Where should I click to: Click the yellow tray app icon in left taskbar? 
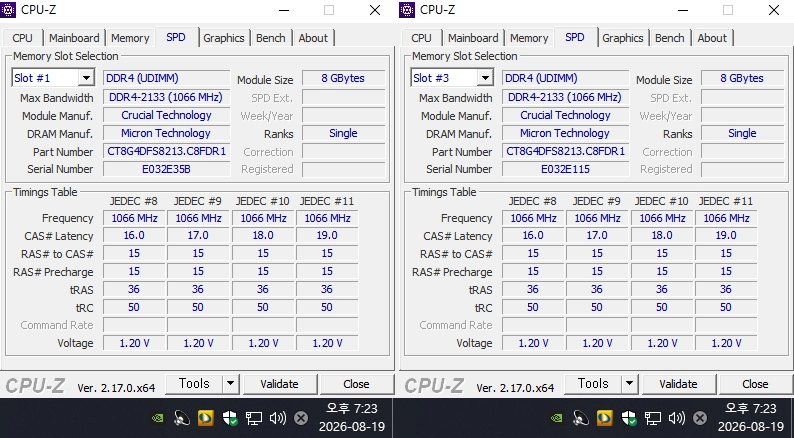click(x=206, y=418)
